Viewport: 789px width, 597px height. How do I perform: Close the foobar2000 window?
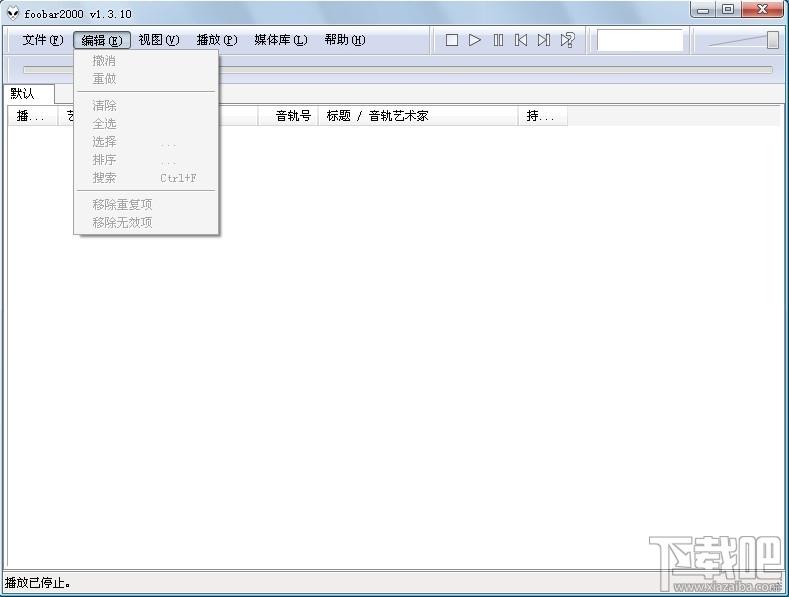pos(762,10)
